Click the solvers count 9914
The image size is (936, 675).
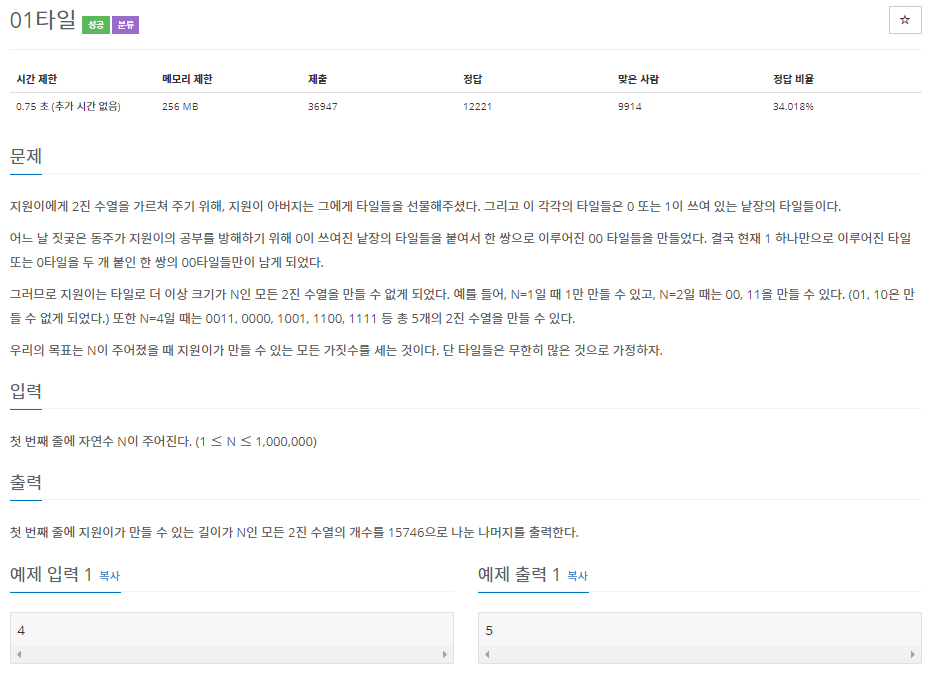(630, 106)
